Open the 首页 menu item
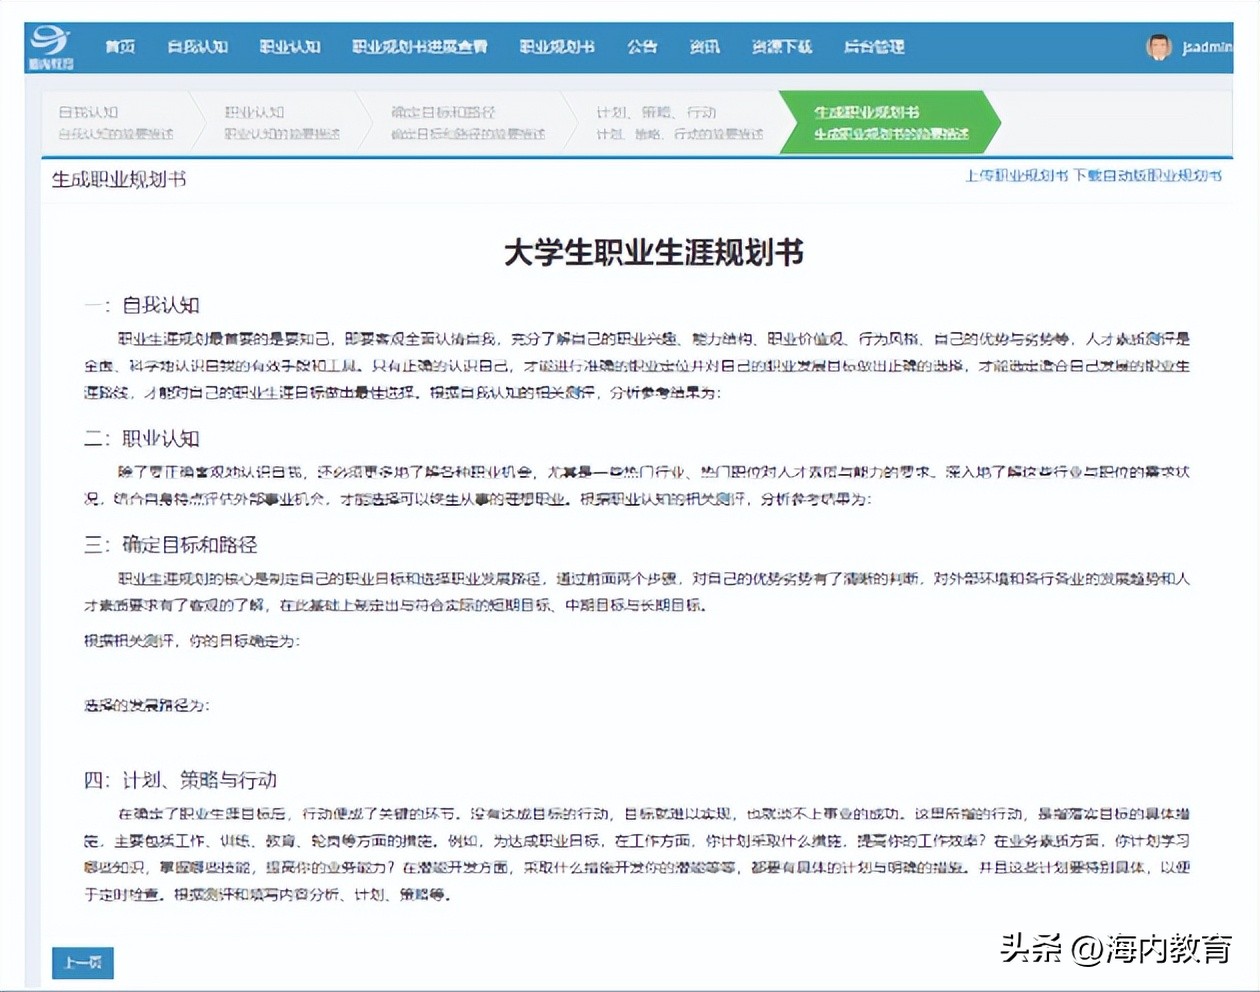Viewport: 1260px width, 992px height. 119,46
